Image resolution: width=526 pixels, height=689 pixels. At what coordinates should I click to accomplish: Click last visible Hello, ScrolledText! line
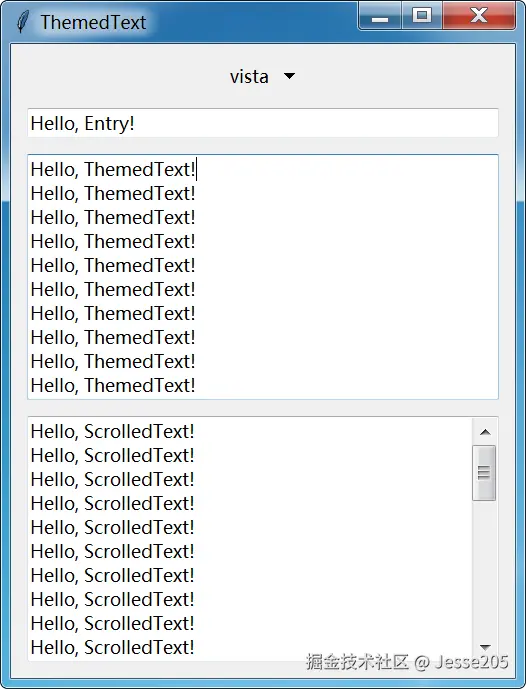tap(112, 647)
